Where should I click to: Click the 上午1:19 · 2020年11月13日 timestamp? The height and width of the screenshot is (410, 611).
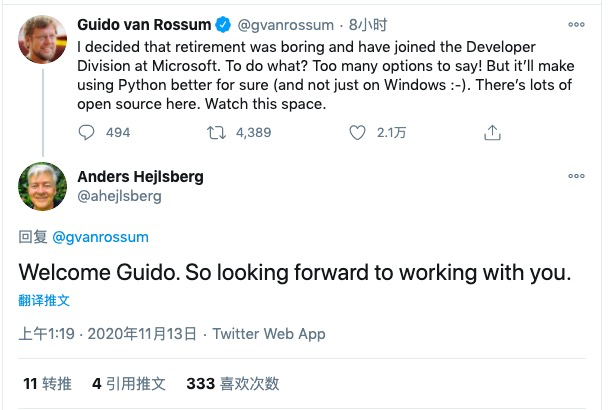click(109, 334)
